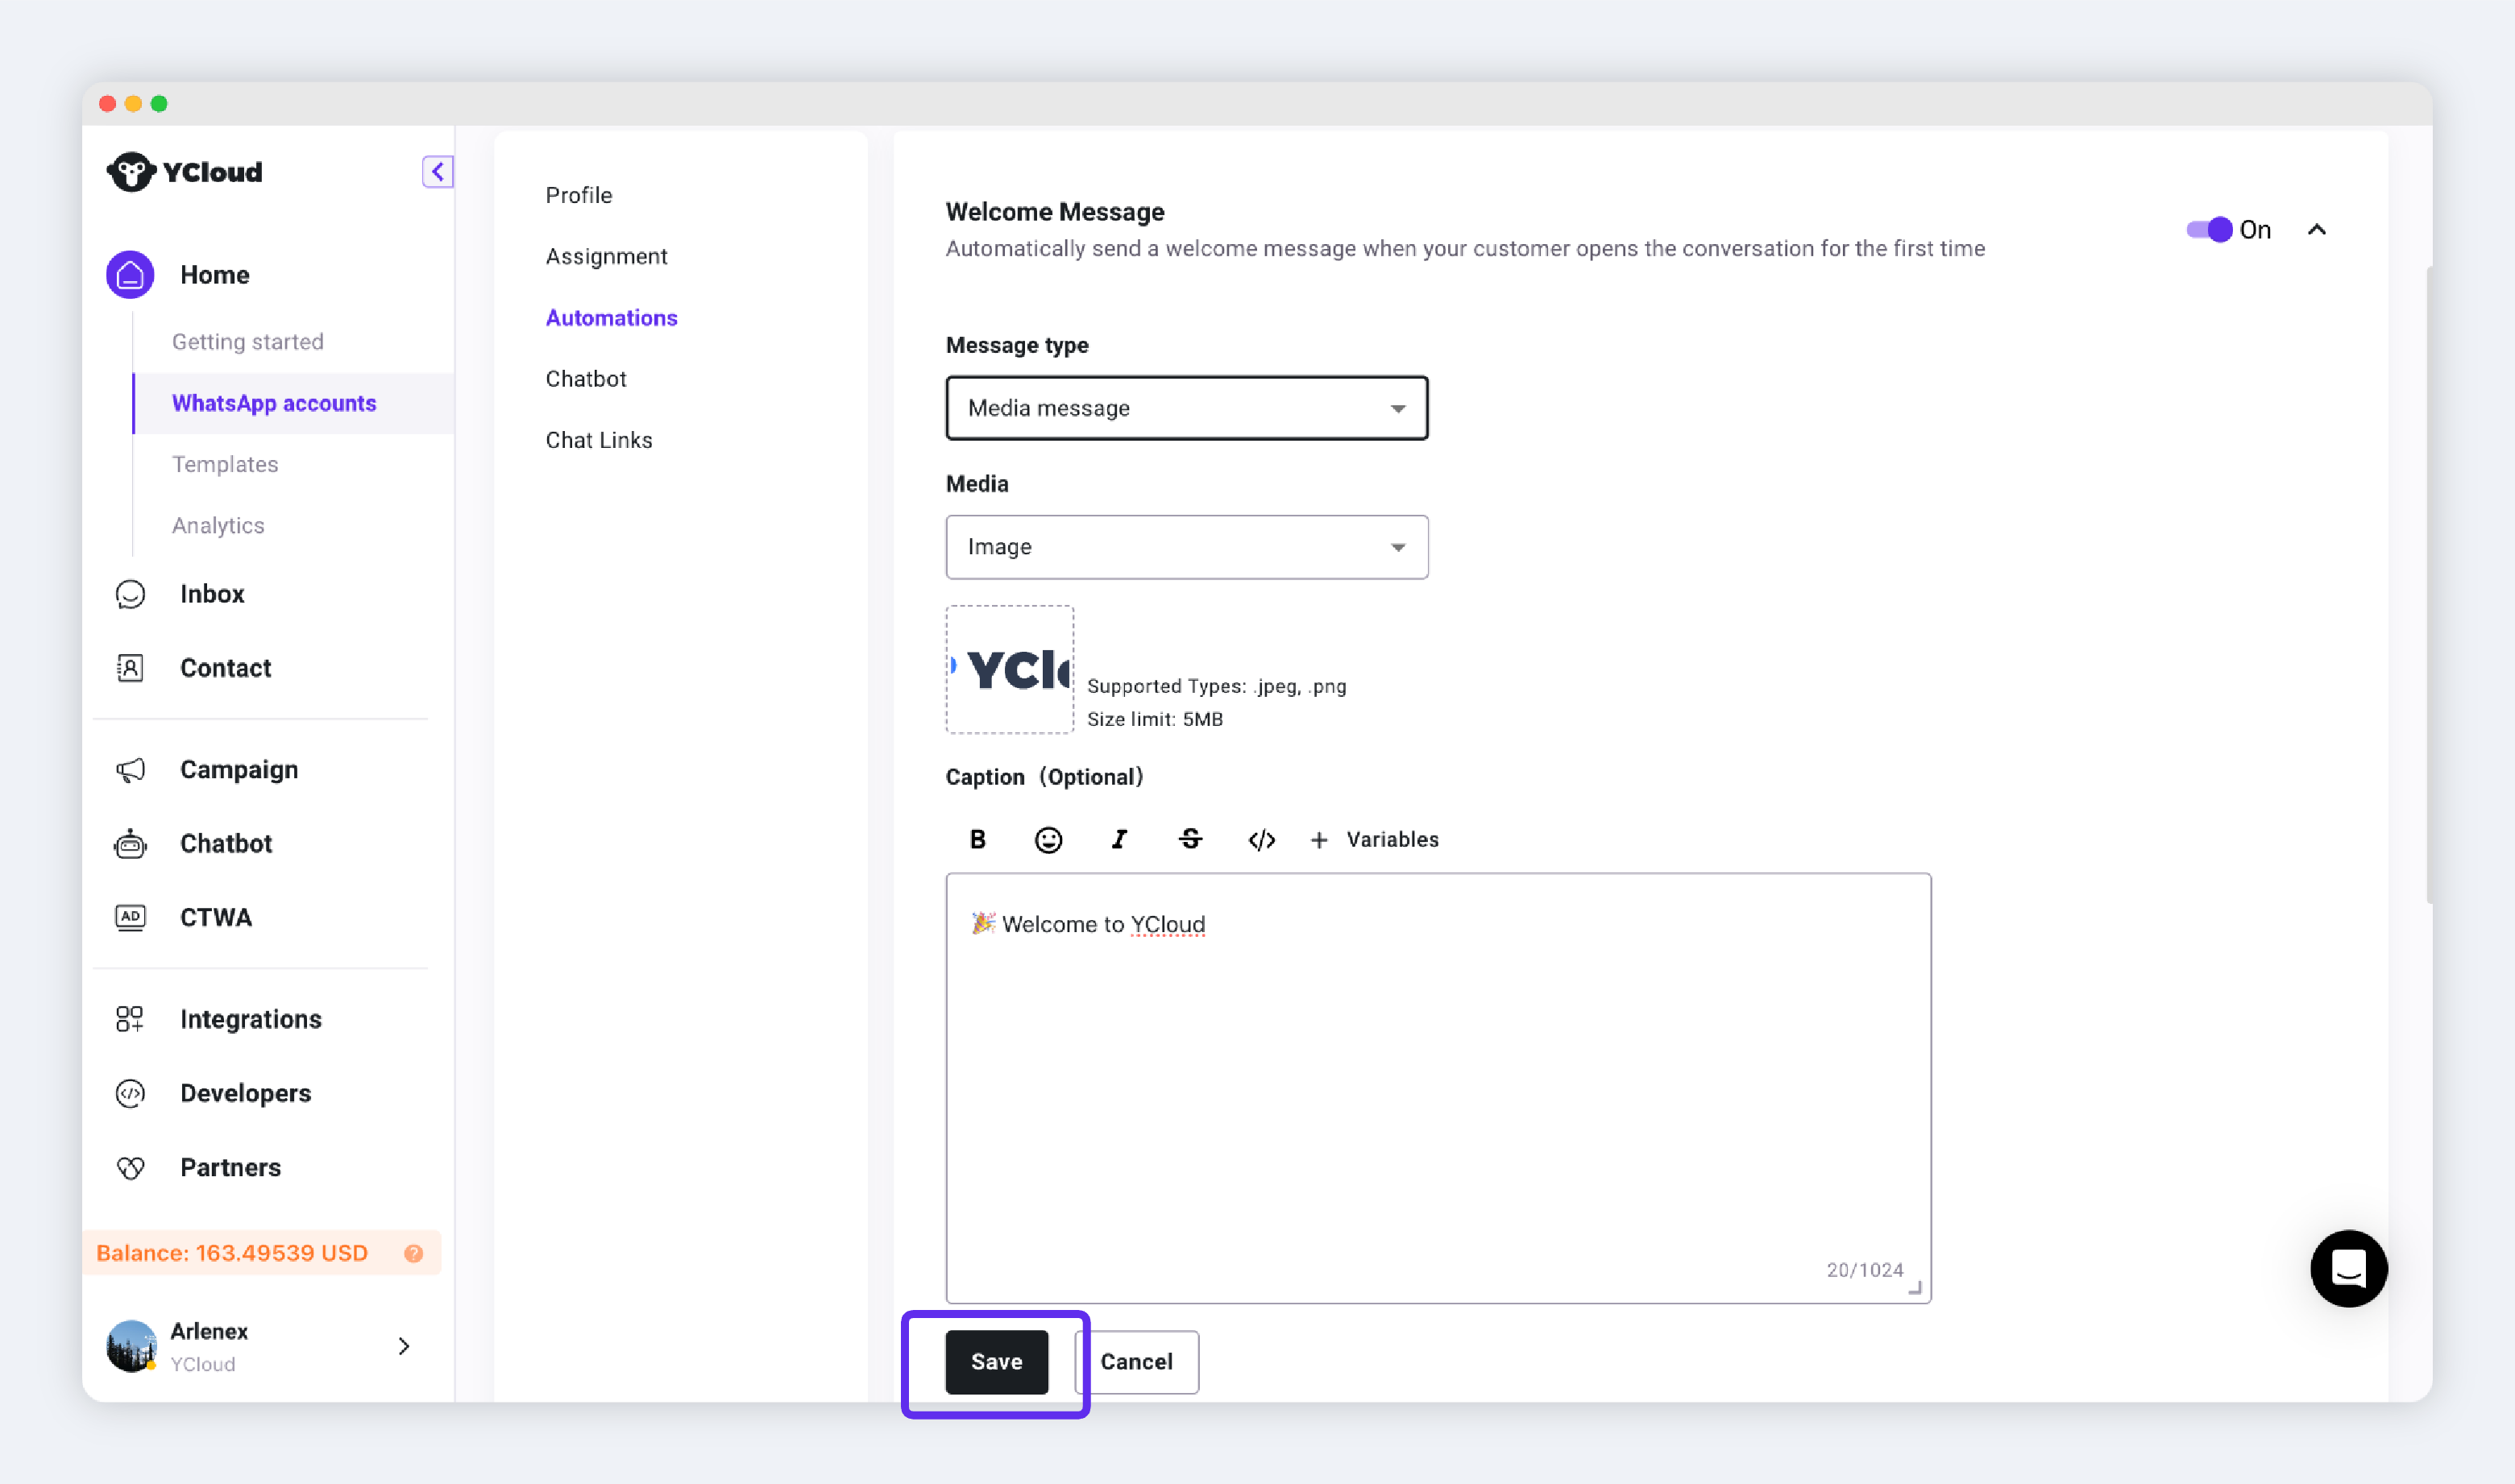Open the Templates submenu item
This screenshot has width=2515, height=1484.
click(225, 464)
